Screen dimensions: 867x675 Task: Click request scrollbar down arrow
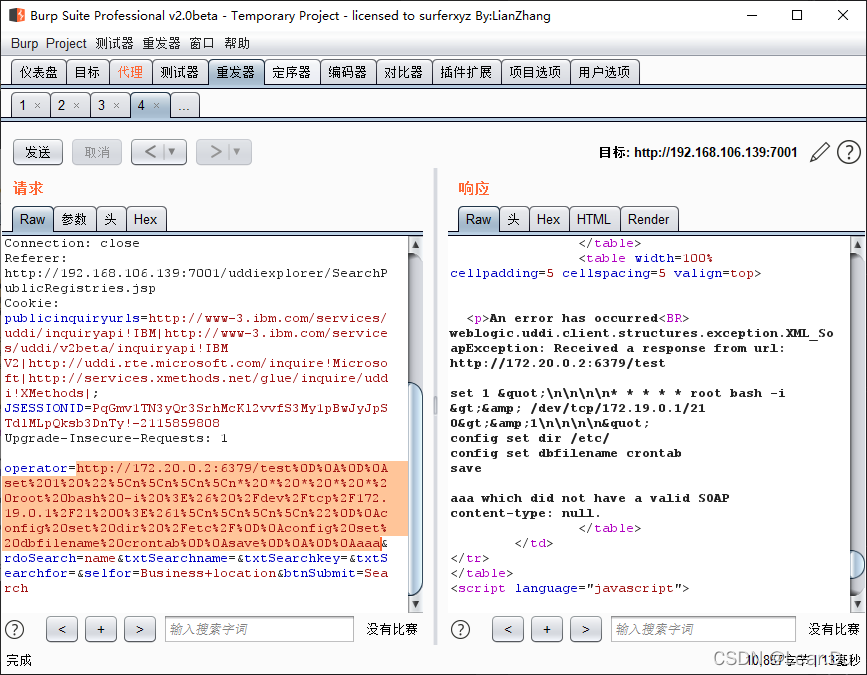[415, 604]
